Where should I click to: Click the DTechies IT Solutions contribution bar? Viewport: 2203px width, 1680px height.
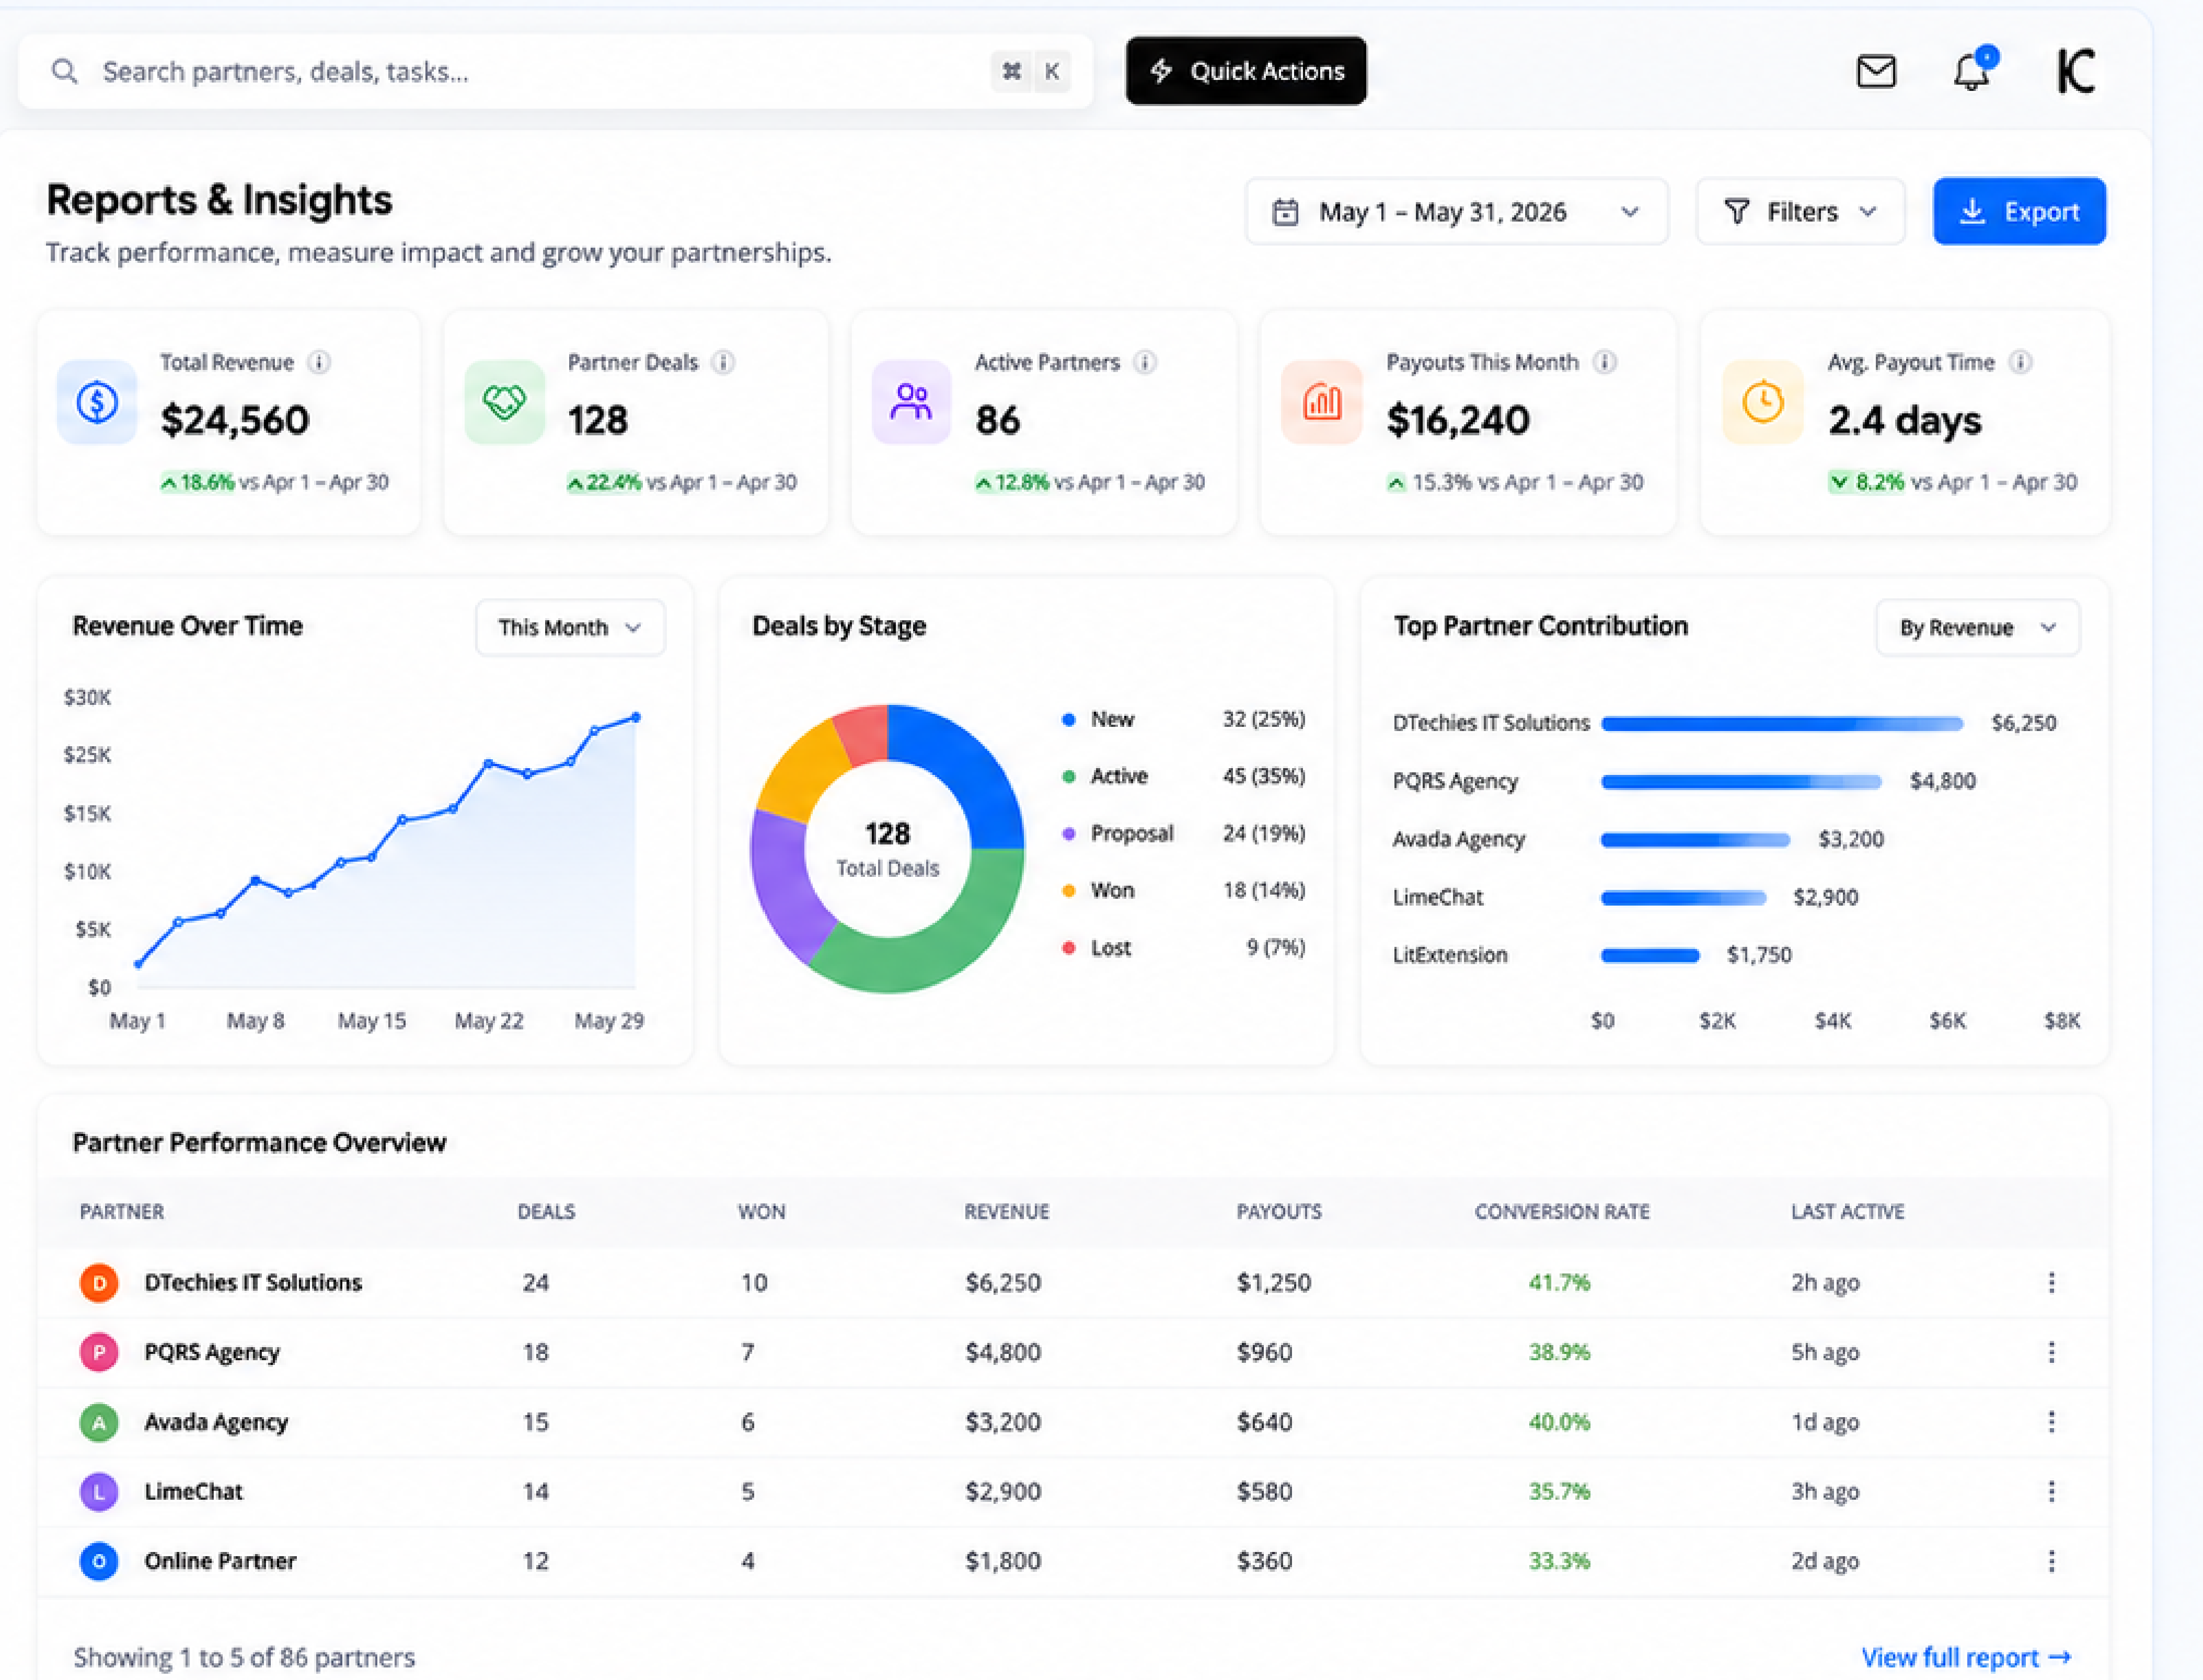pos(1781,723)
